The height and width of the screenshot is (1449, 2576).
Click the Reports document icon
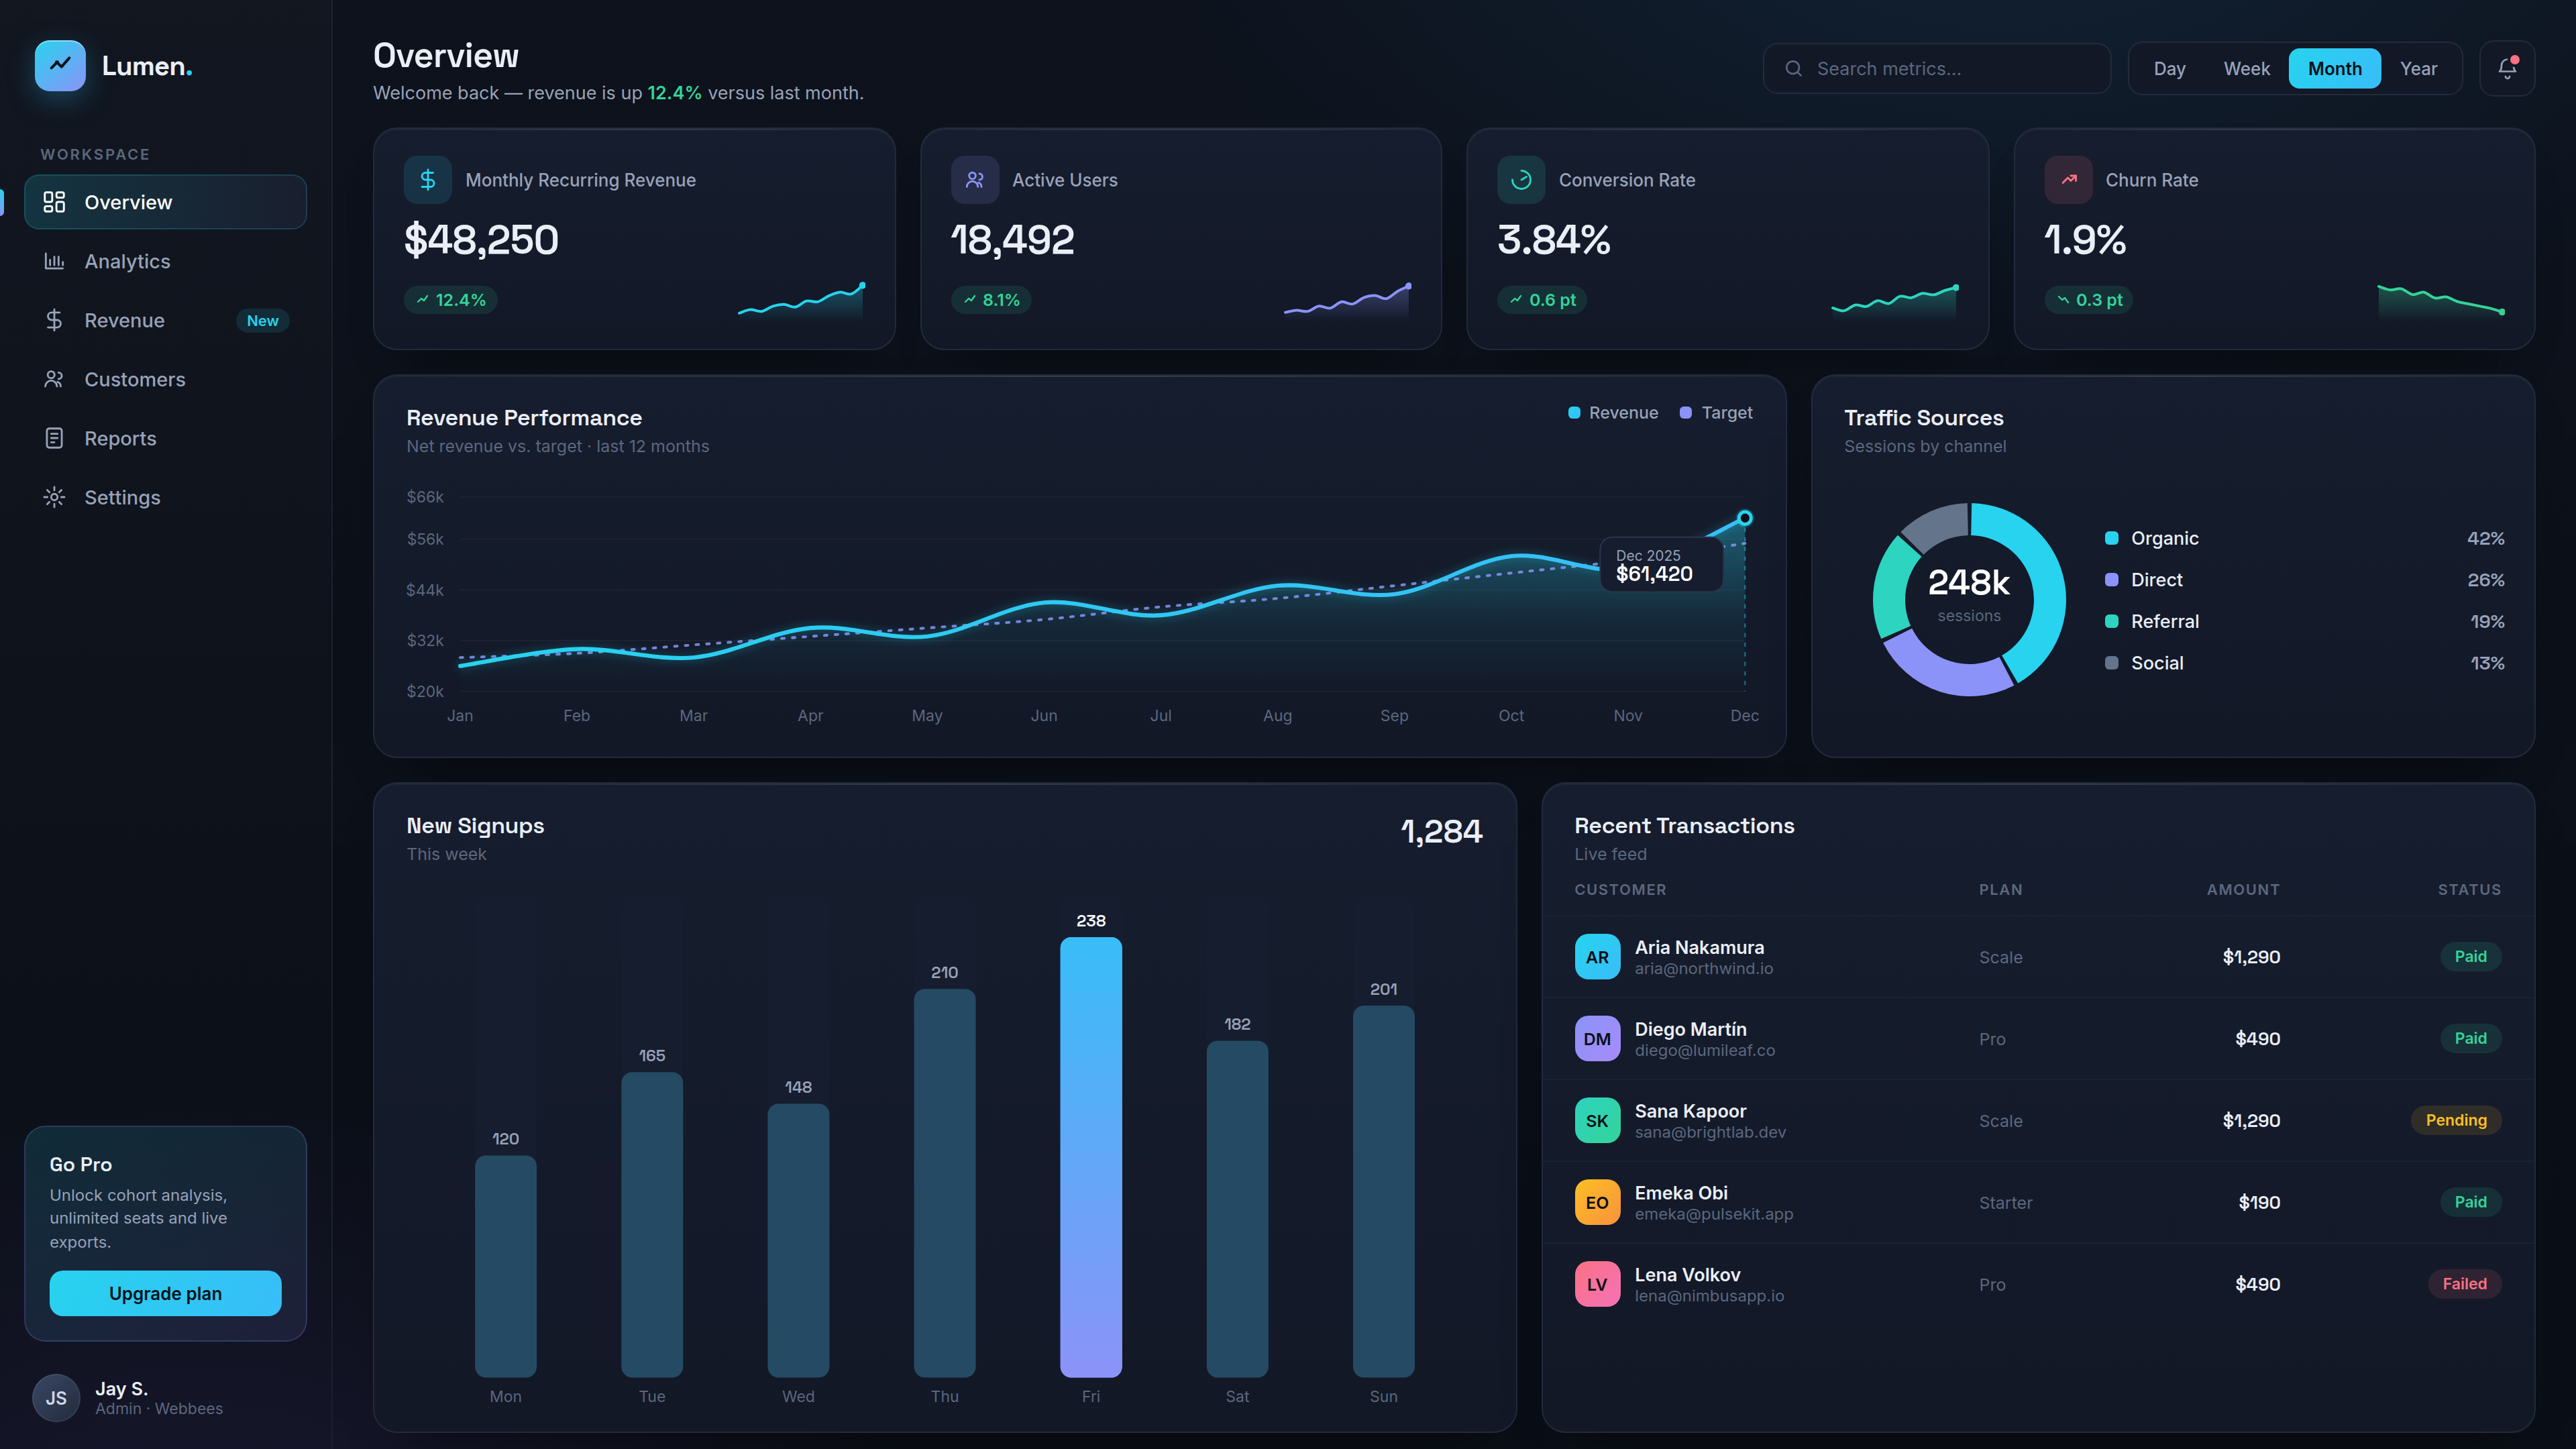click(x=54, y=438)
